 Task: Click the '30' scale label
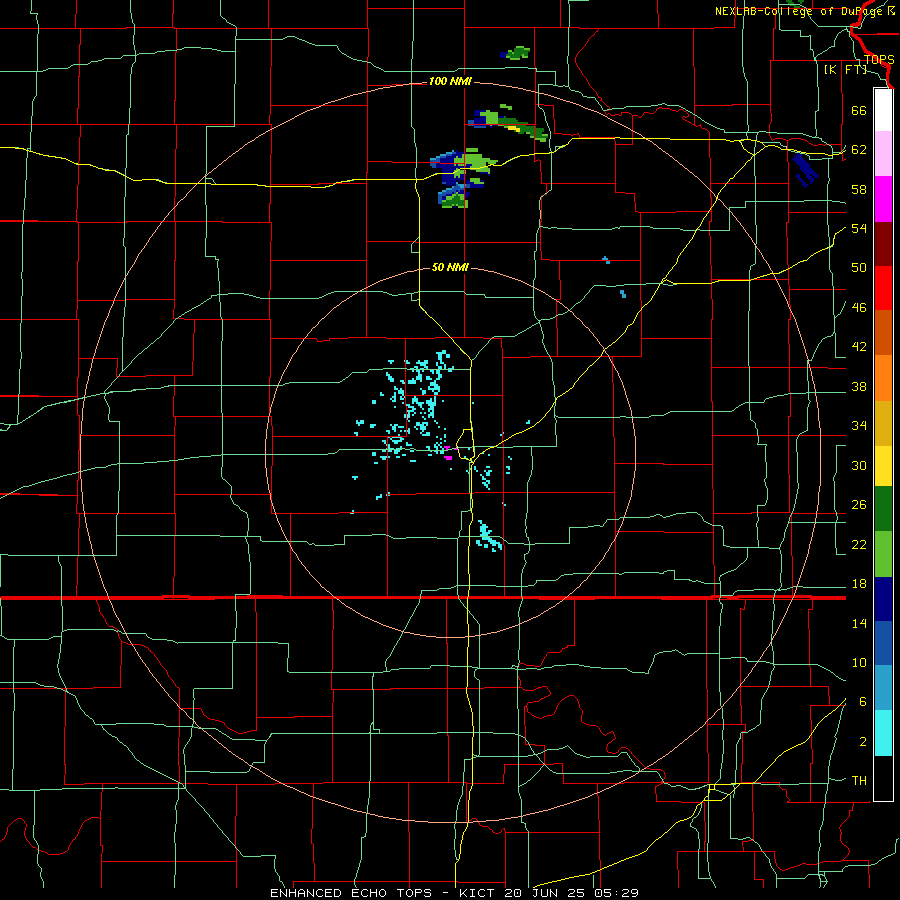[859, 465]
